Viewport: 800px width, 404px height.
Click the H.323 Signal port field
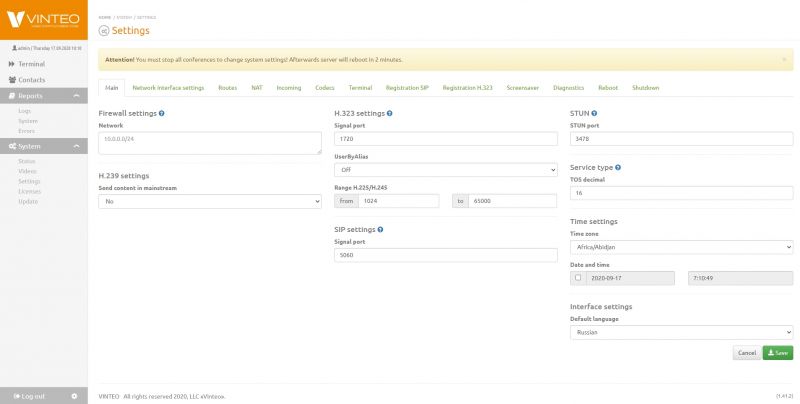click(x=446, y=139)
